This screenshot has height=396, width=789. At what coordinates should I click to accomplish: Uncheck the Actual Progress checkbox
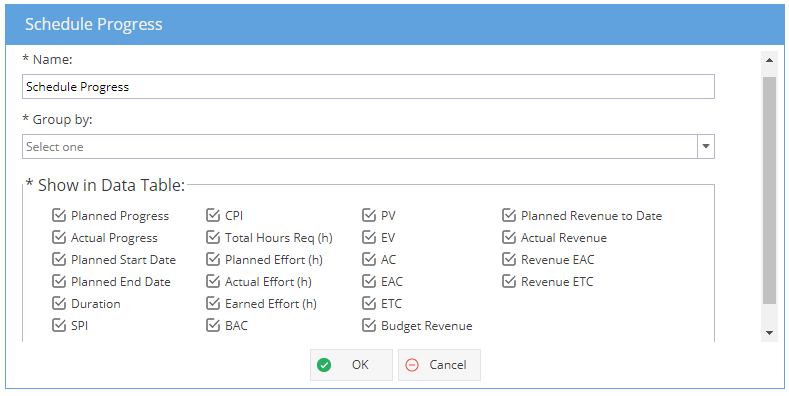59,237
